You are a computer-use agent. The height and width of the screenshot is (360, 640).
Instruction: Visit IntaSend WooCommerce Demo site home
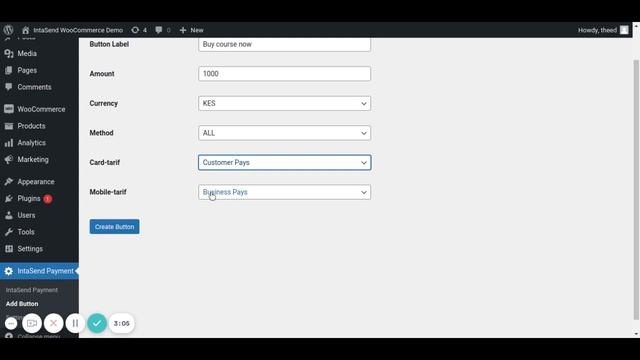72,30
